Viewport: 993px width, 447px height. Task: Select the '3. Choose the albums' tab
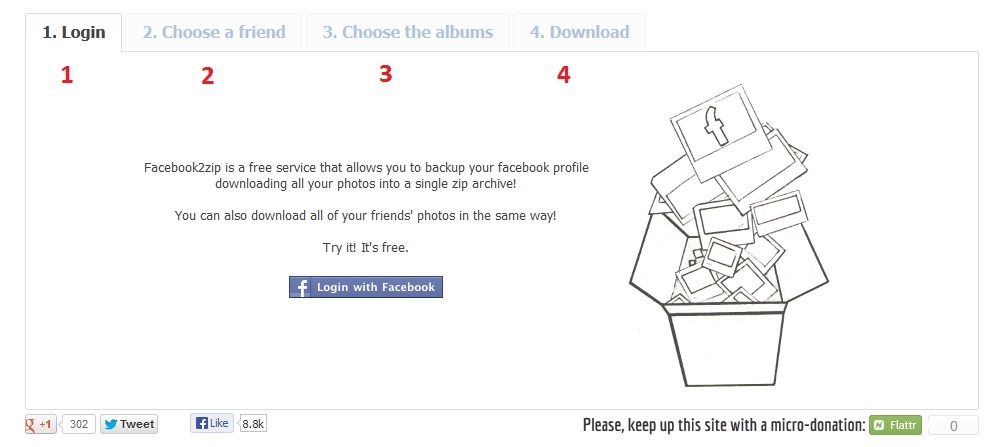407,32
